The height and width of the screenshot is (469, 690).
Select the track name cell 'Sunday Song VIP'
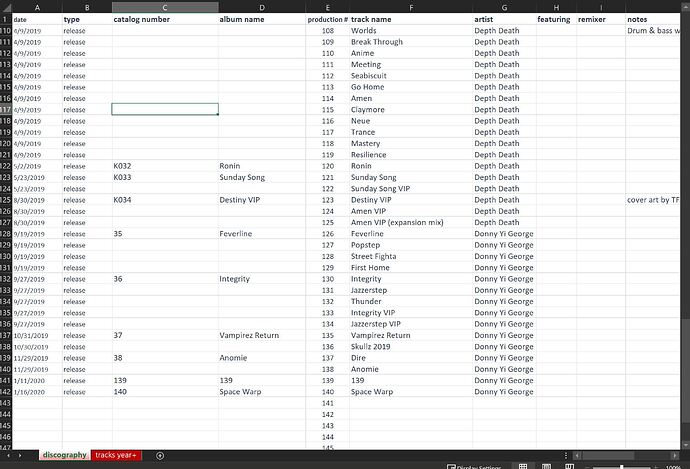coord(411,189)
